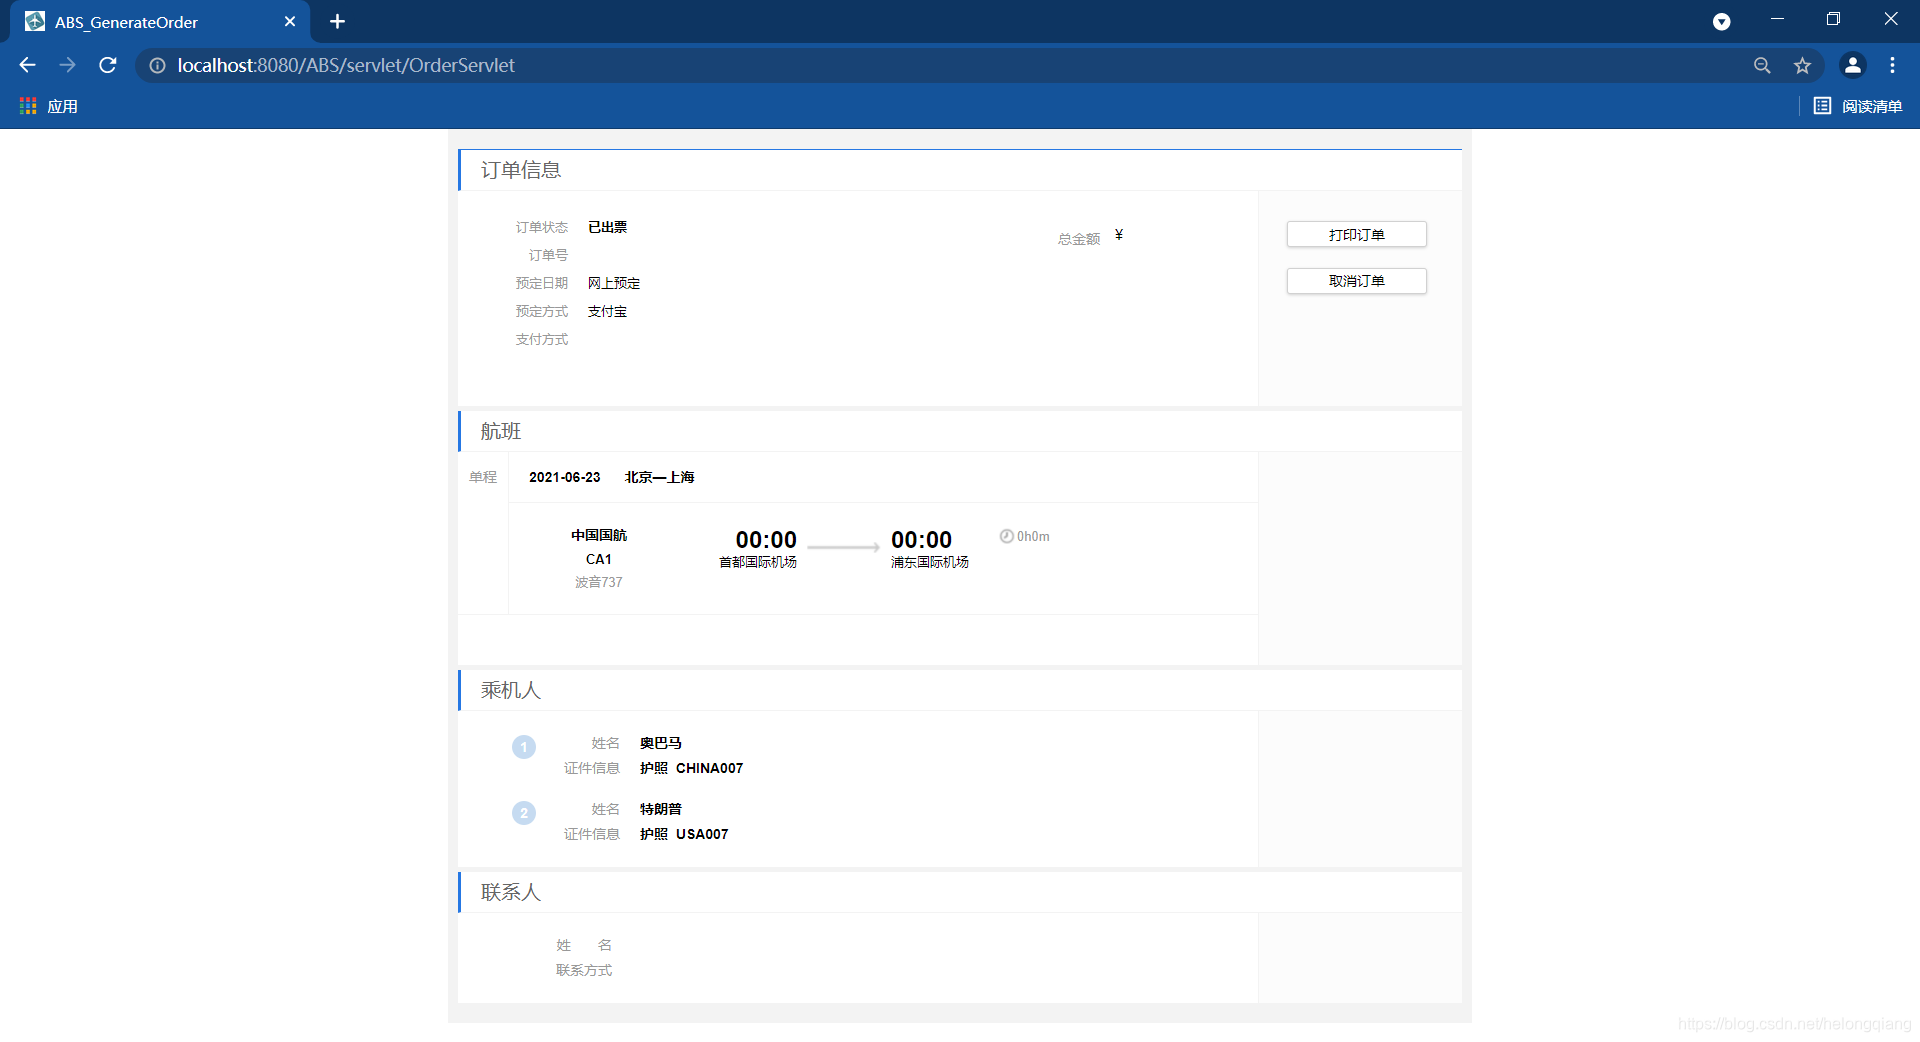1920x1042 pixels.
Task: Click arrival airport 浦东国际机场
Action: pyautogui.click(x=930, y=562)
